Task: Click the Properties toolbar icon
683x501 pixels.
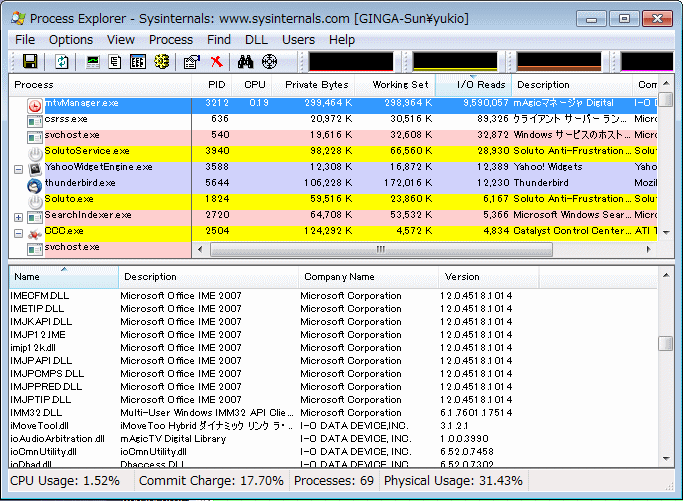Action: click(192, 62)
